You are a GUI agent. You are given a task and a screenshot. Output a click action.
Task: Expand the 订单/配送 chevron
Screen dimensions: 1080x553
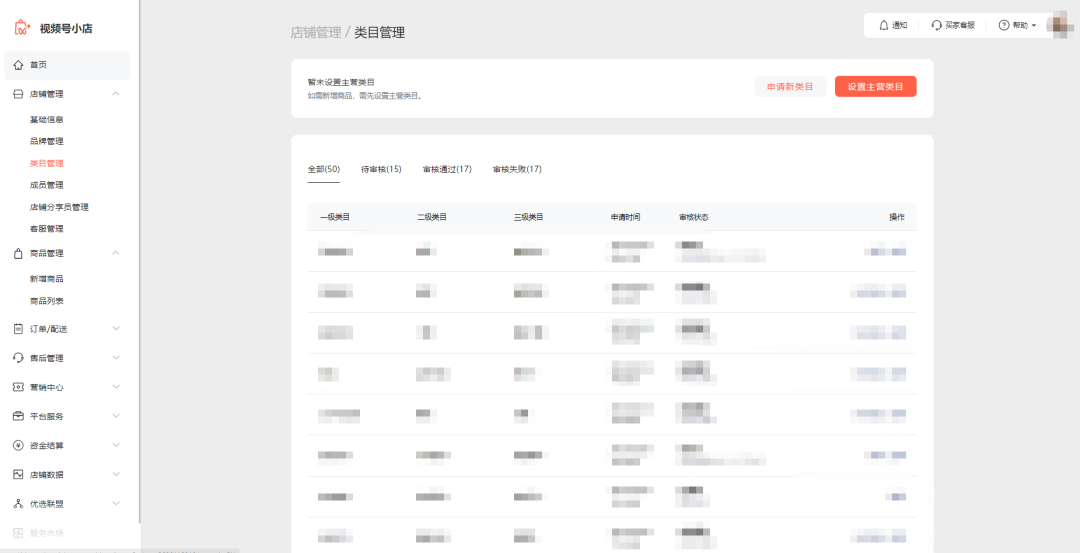[116, 328]
